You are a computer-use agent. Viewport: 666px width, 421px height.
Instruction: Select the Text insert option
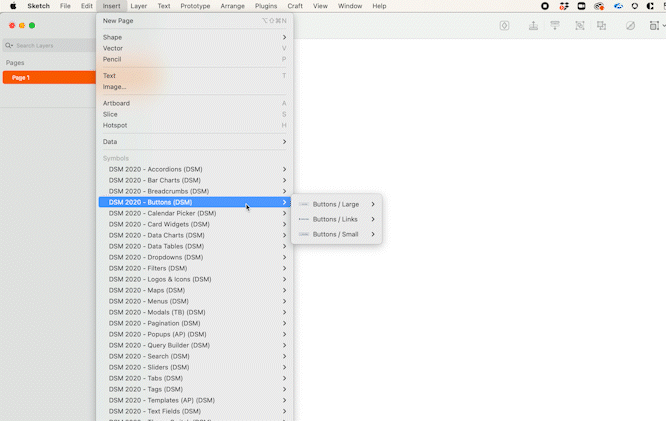[x=195, y=76]
